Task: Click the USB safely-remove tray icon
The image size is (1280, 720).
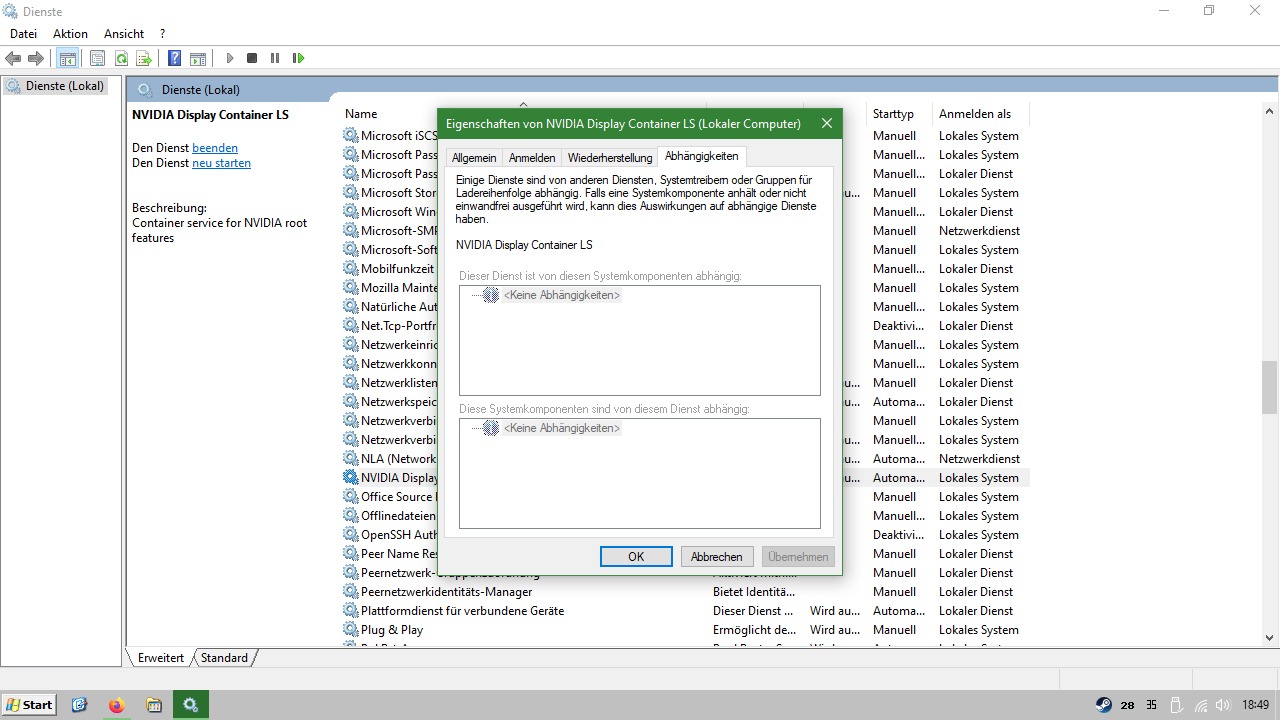Action: click(1177, 705)
